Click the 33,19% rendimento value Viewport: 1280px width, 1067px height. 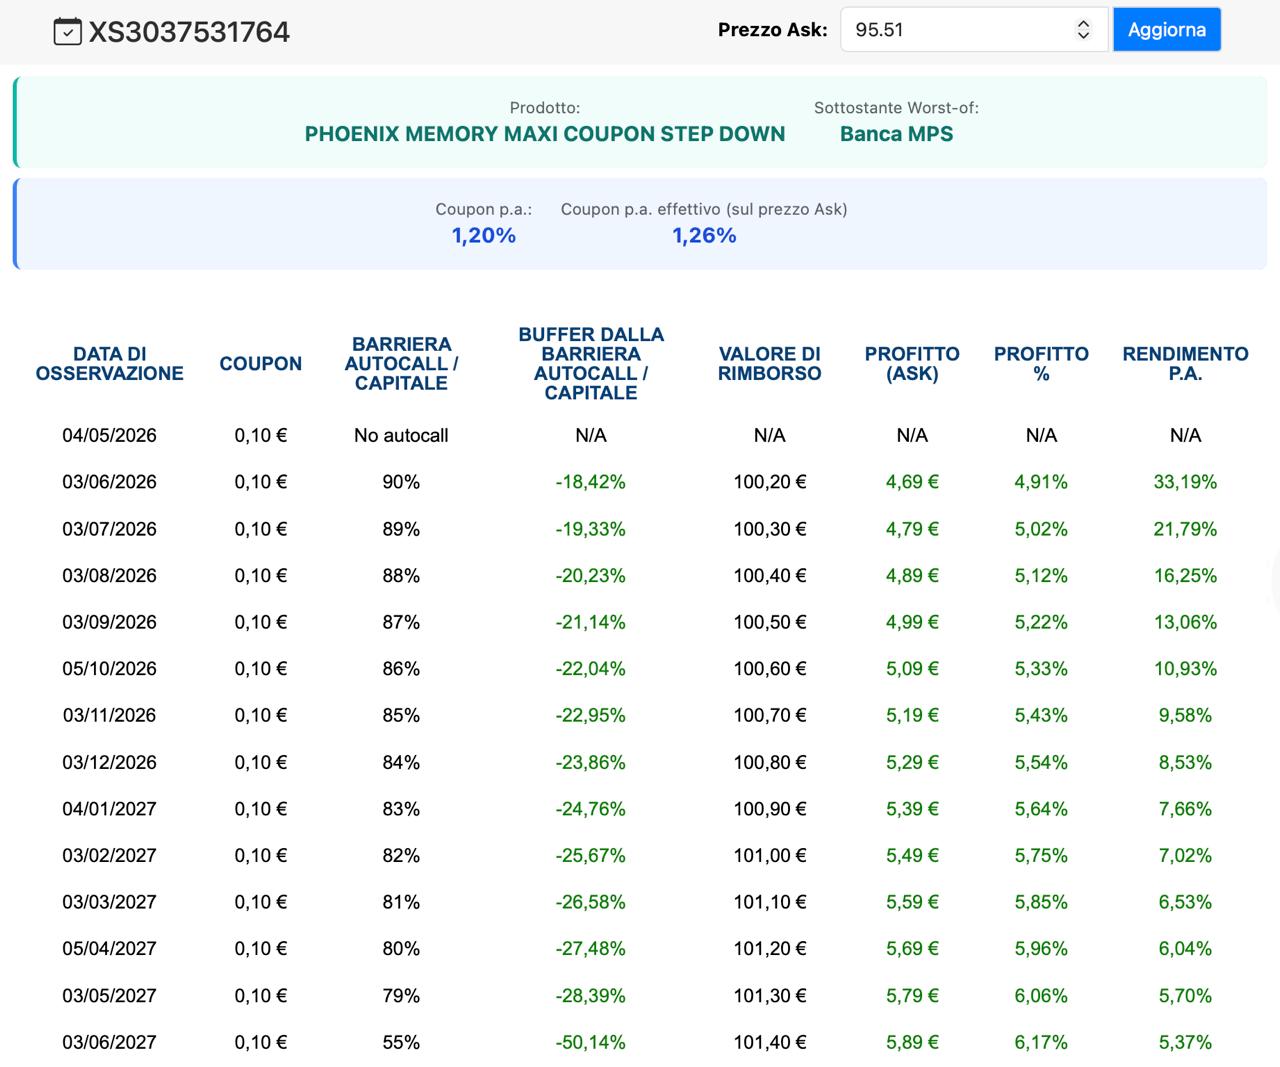(1185, 482)
